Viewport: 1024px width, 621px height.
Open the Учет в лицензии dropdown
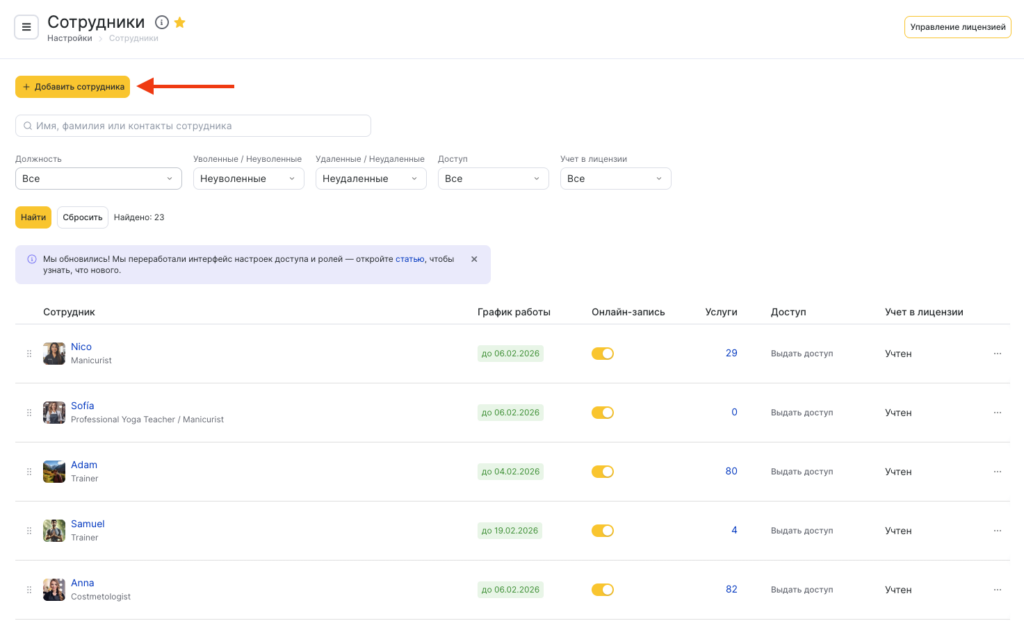coord(615,178)
